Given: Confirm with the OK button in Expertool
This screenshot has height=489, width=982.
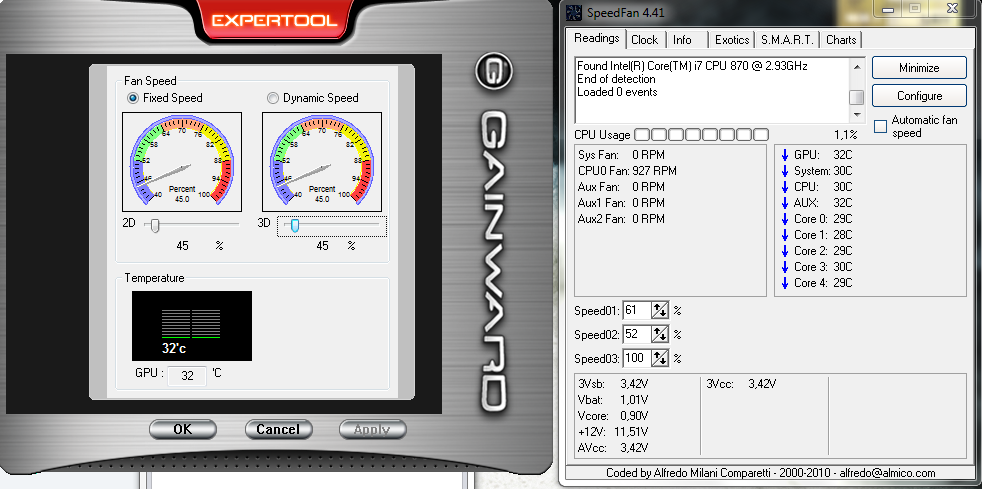Looking at the screenshot, I should click(x=183, y=430).
